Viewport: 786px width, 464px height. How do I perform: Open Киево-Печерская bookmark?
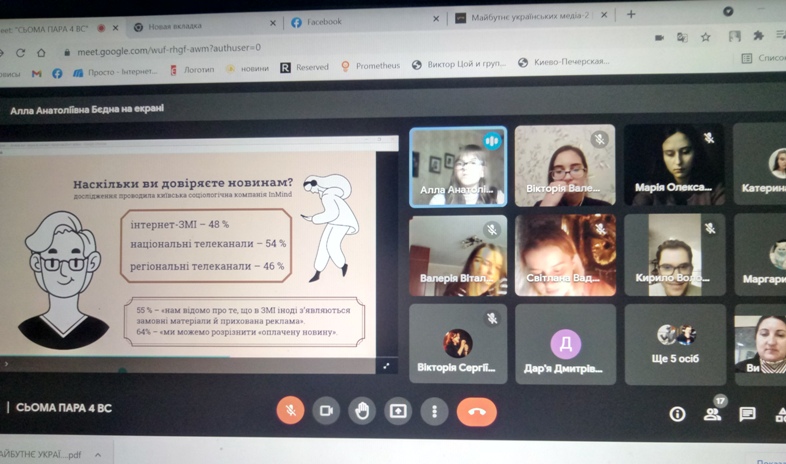(x=564, y=62)
